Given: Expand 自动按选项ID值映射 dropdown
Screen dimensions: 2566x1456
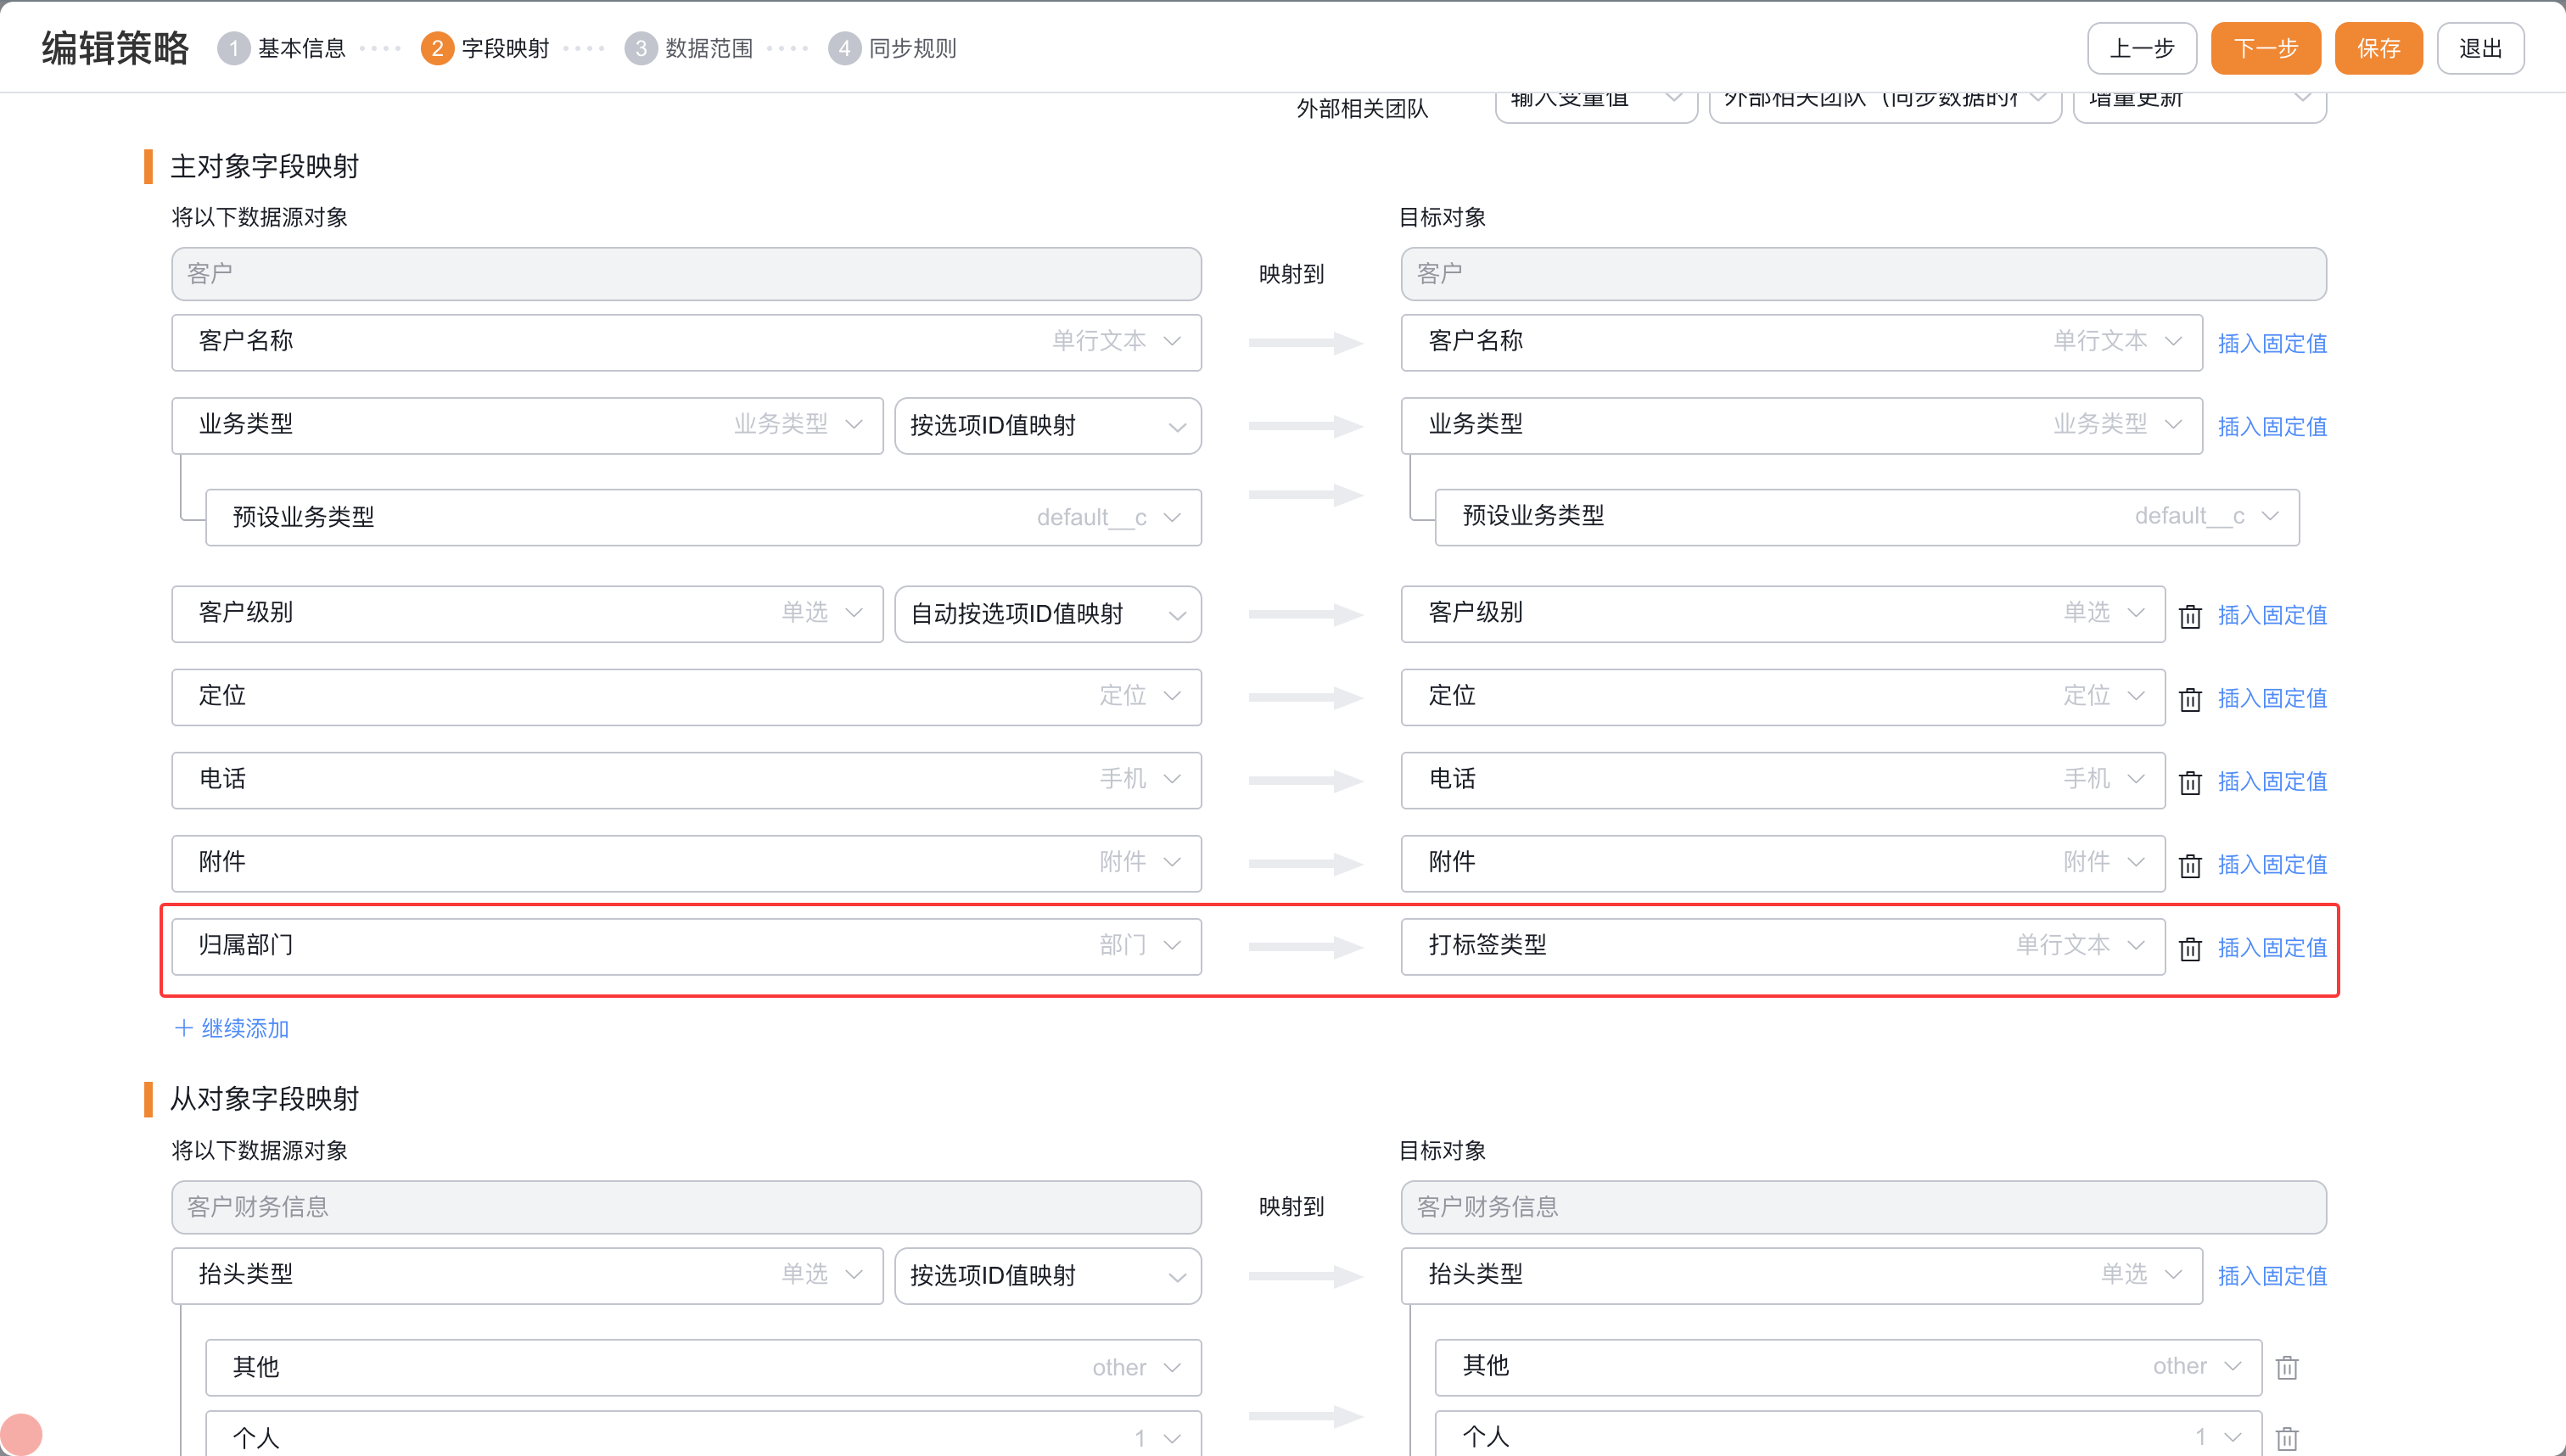Looking at the screenshot, I should coord(1046,614).
